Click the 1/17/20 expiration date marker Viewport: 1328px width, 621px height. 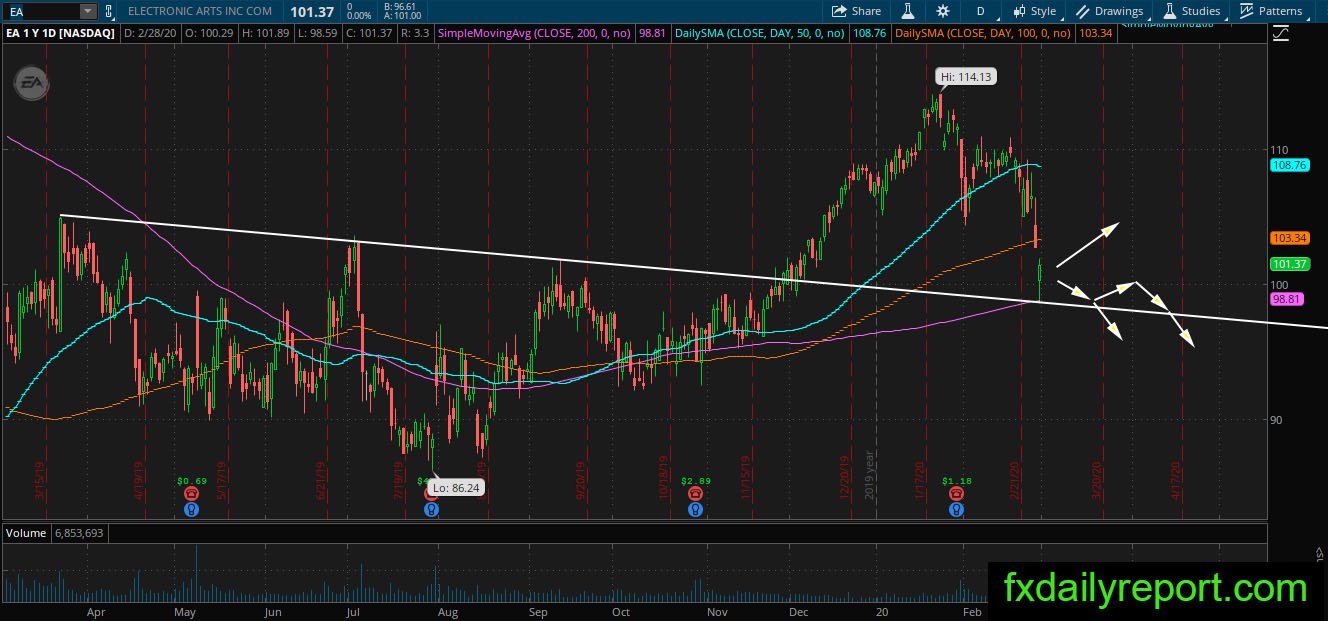[x=921, y=479]
